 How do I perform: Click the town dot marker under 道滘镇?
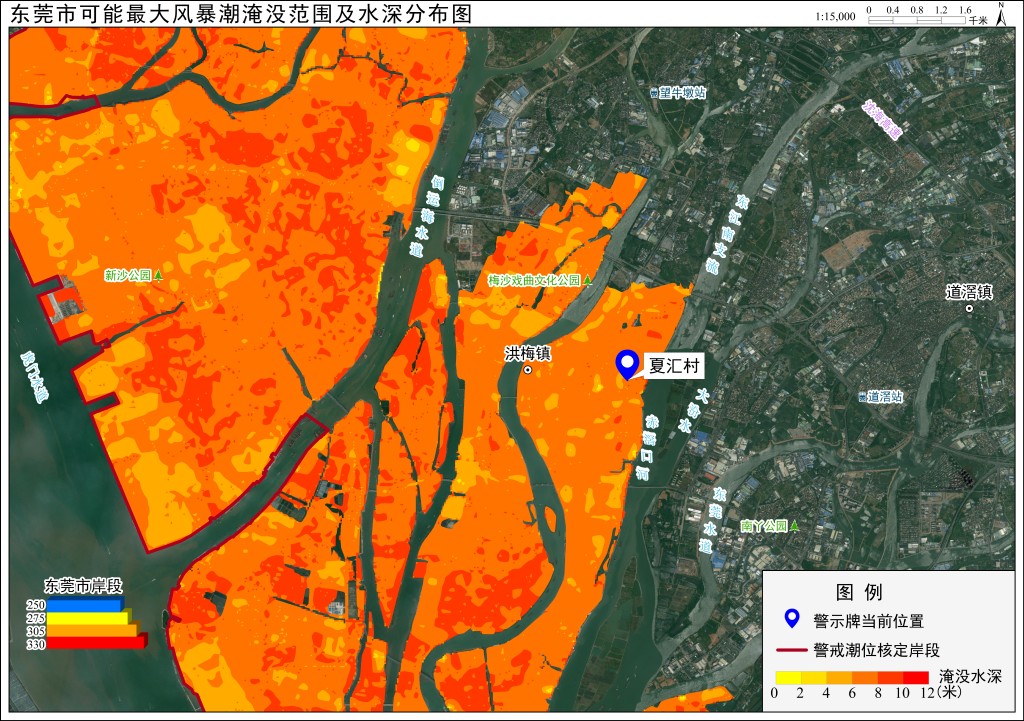click(x=969, y=308)
